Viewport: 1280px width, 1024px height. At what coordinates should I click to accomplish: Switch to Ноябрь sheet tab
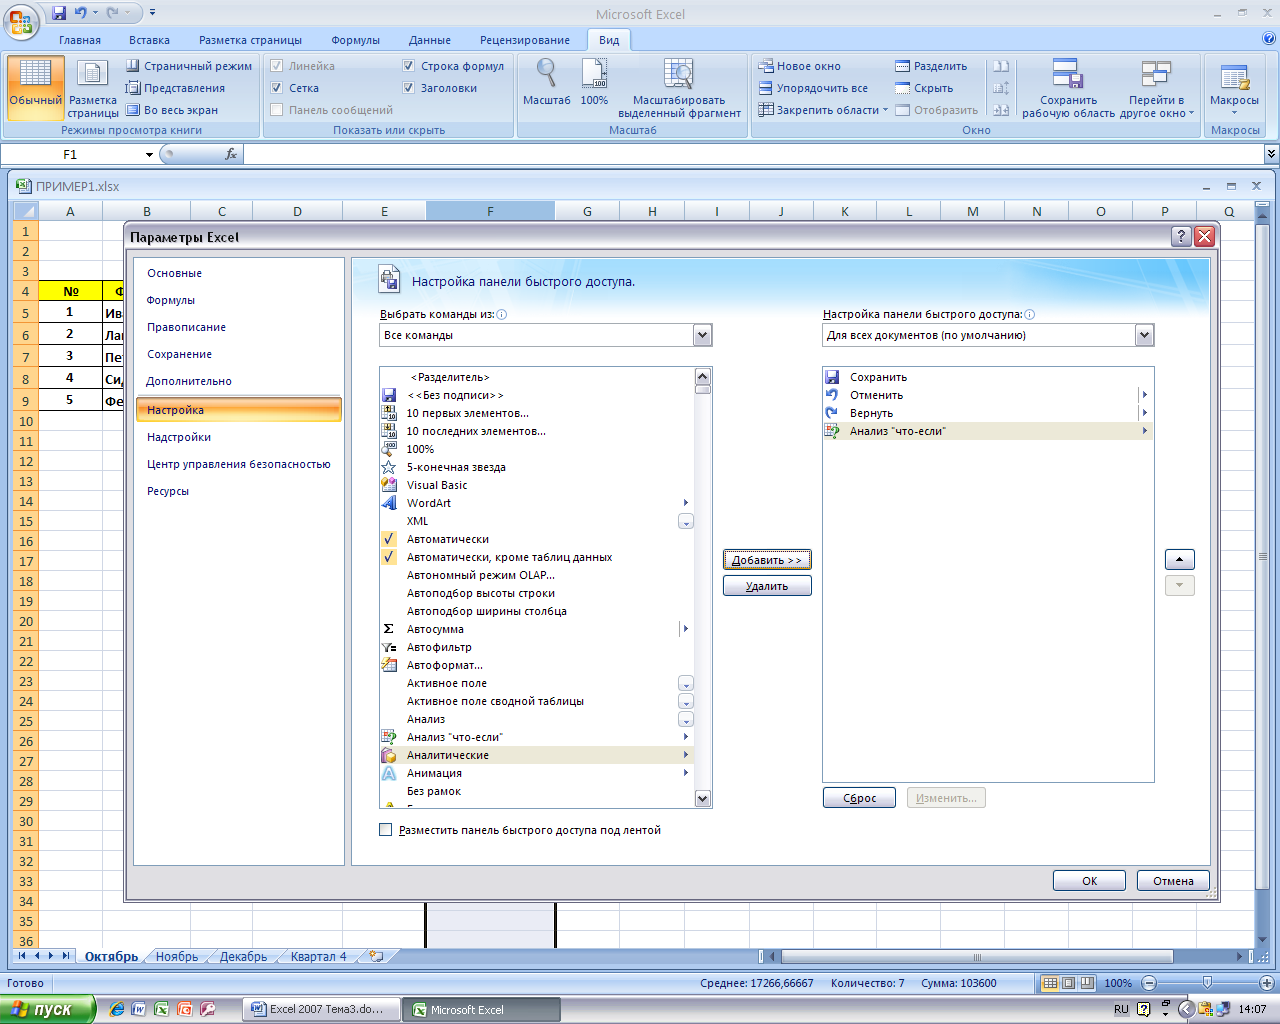[x=177, y=956]
